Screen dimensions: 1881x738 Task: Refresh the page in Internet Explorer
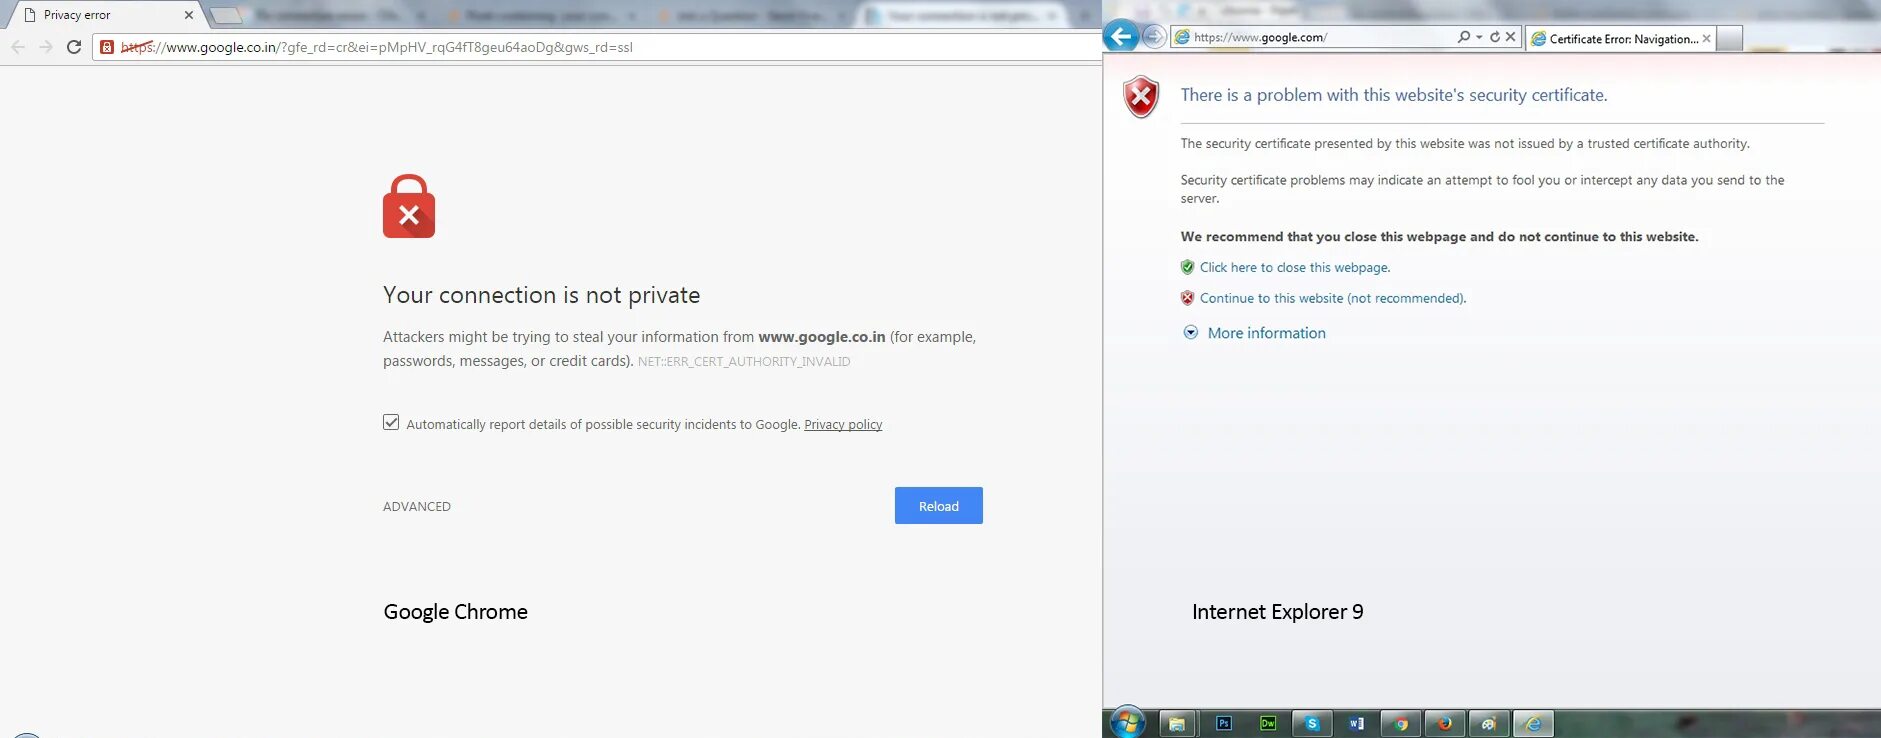[x=1495, y=37]
